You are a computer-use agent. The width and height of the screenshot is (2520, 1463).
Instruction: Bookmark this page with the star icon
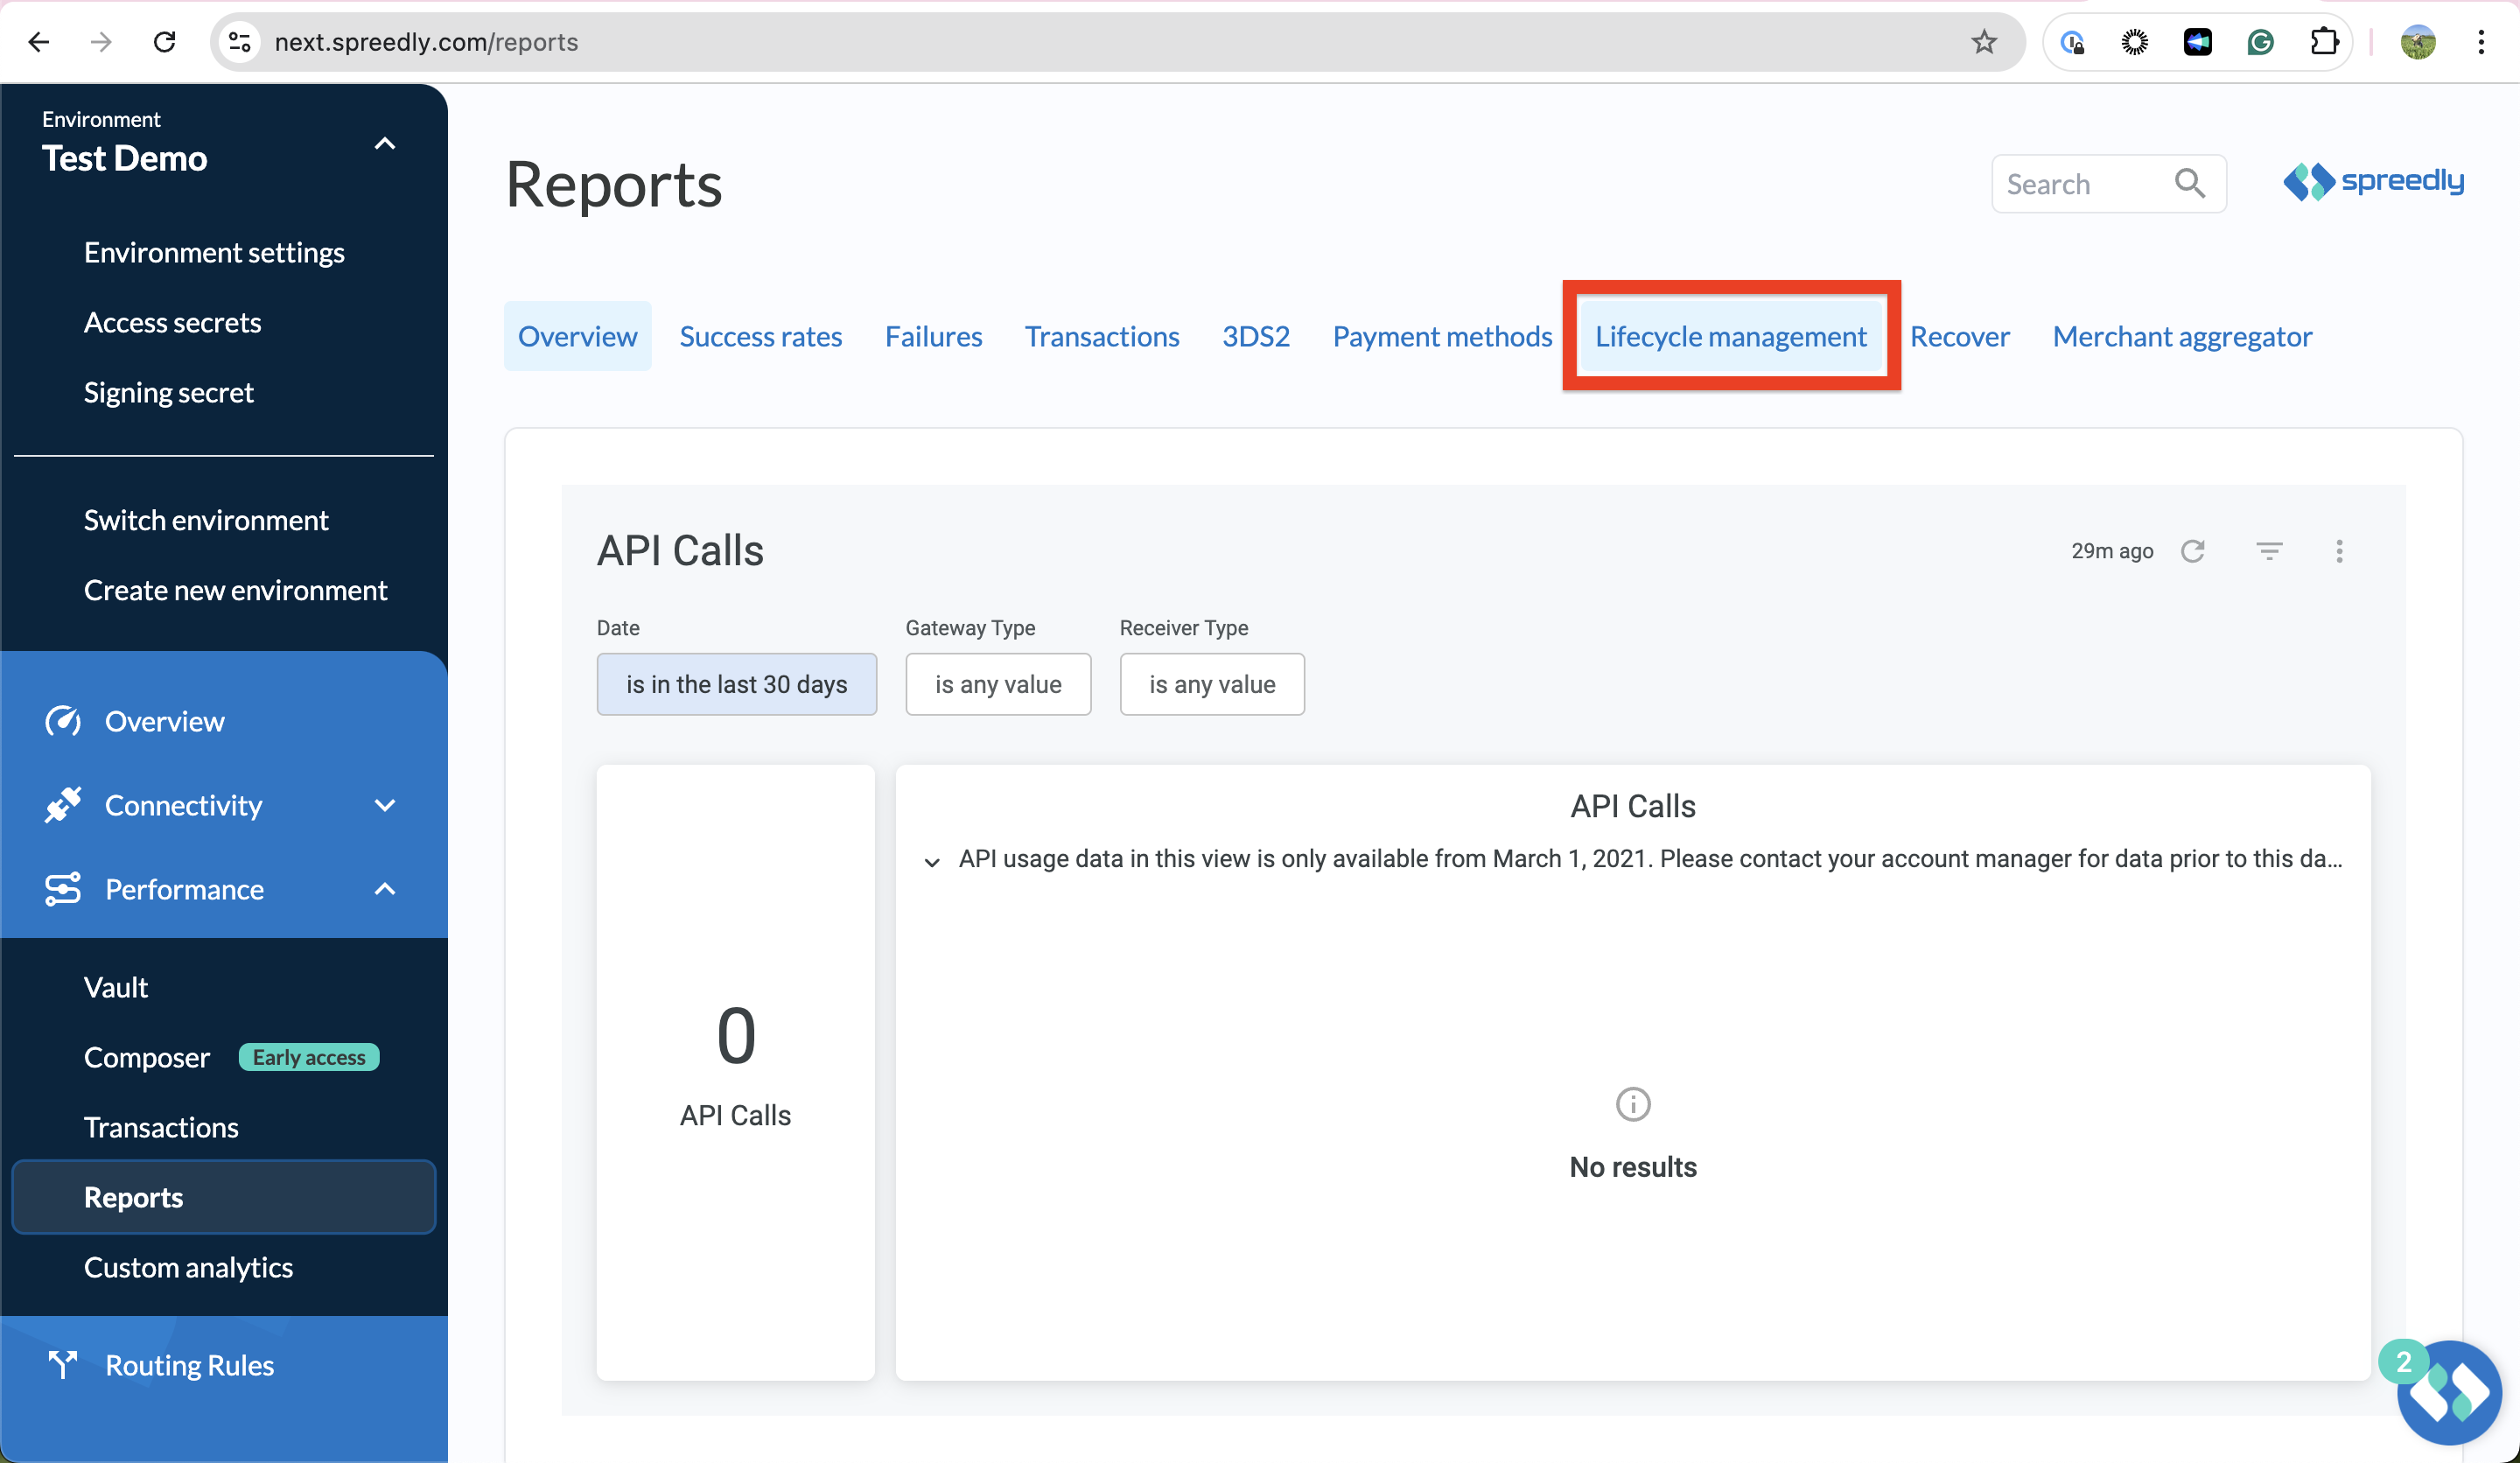(x=1984, y=42)
